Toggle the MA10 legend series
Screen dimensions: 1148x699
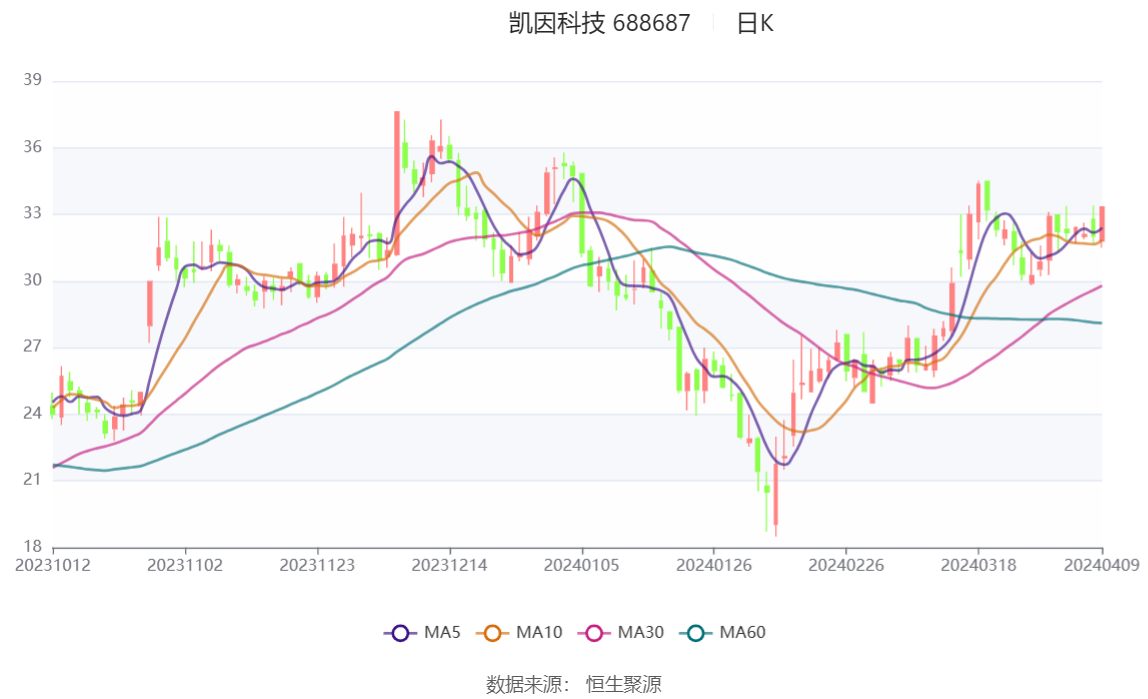point(519,632)
